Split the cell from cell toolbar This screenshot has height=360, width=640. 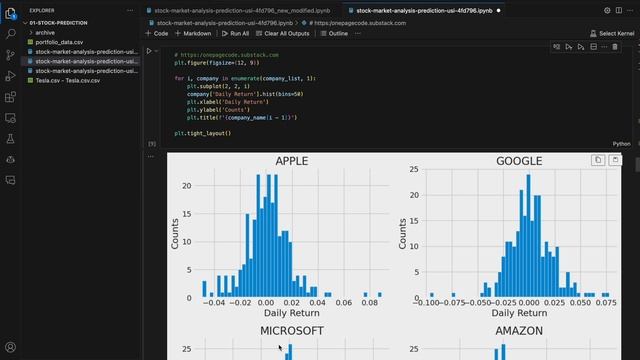593,47
